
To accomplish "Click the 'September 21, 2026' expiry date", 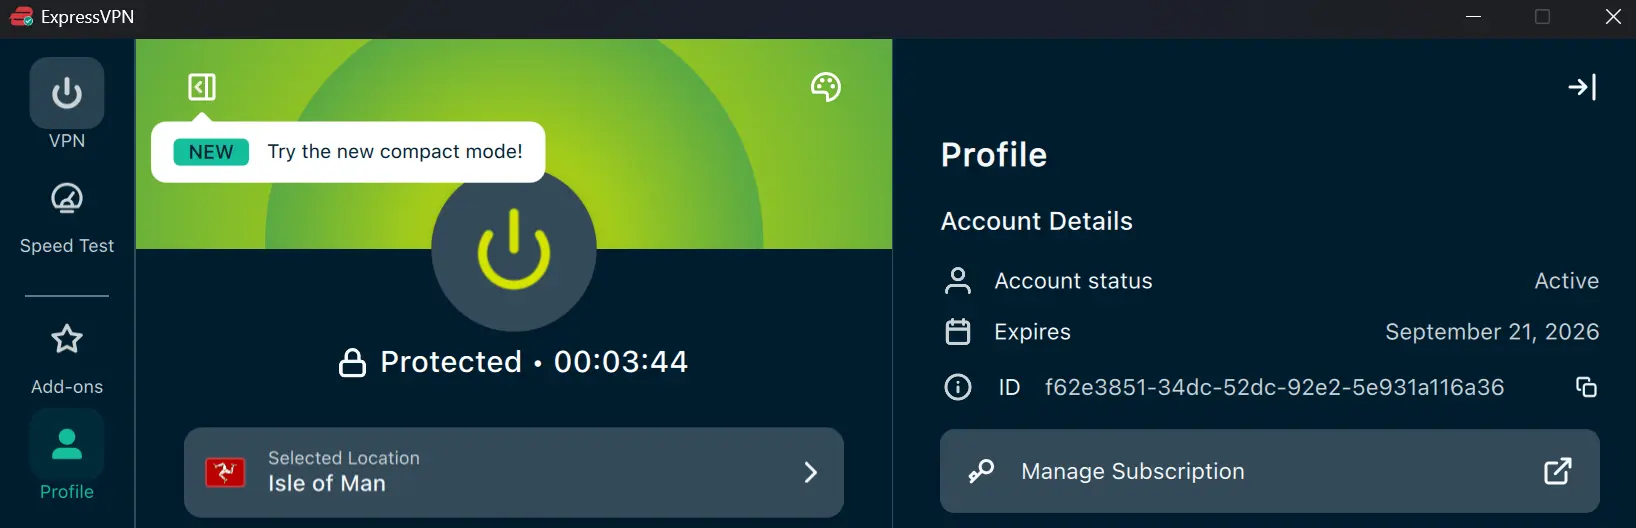I will [1492, 332].
